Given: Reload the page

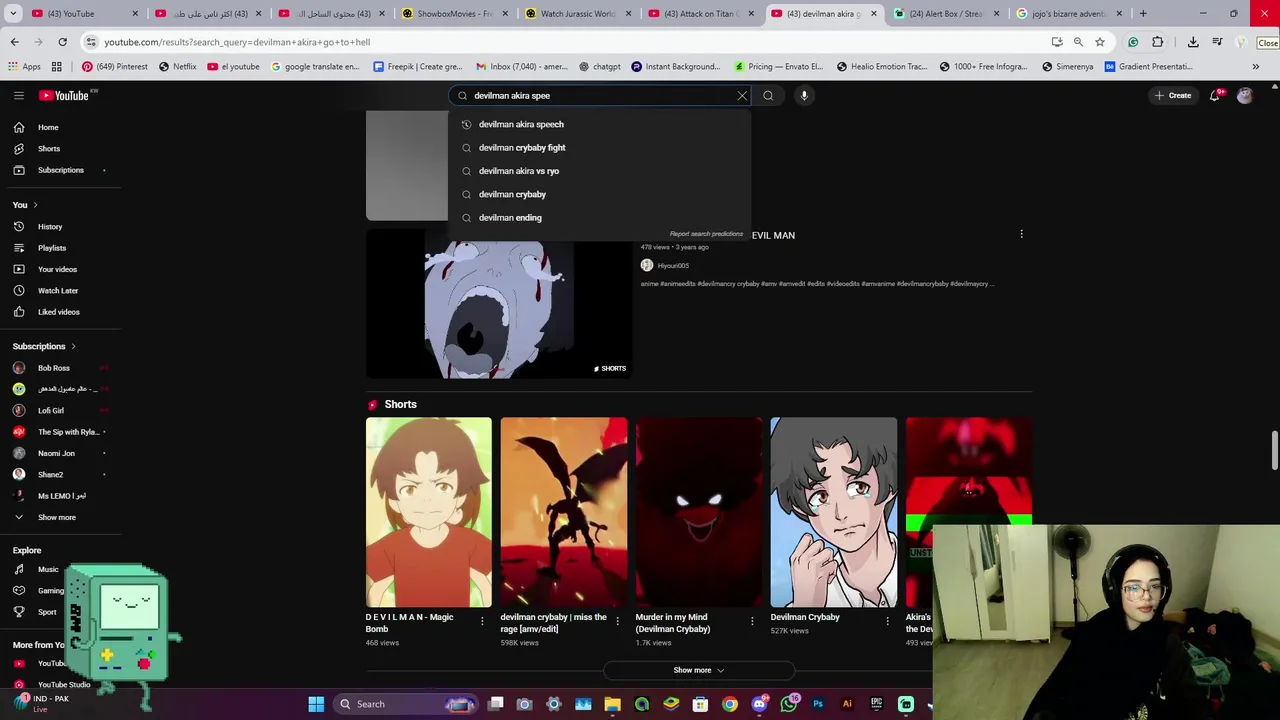Looking at the screenshot, I should click(x=62, y=42).
